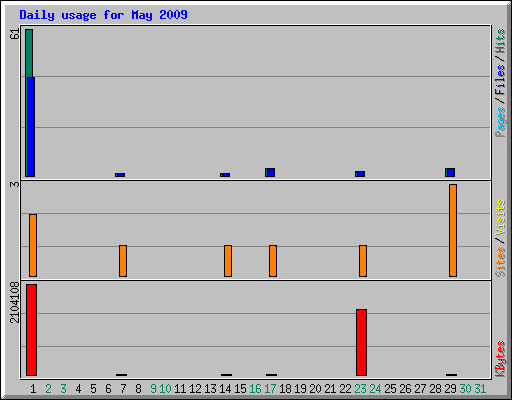The height and width of the screenshot is (400, 512).
Task: Click day '5' on the x-axis
Action: (x=93, y=389)
